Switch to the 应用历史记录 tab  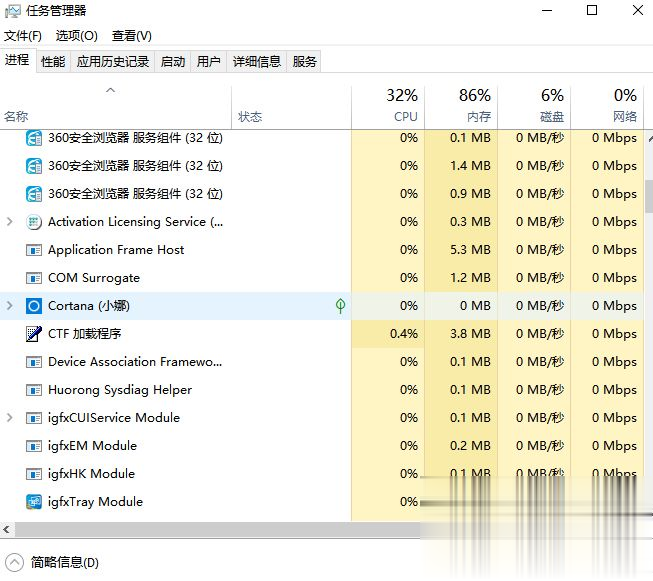[x=113, y=62]
